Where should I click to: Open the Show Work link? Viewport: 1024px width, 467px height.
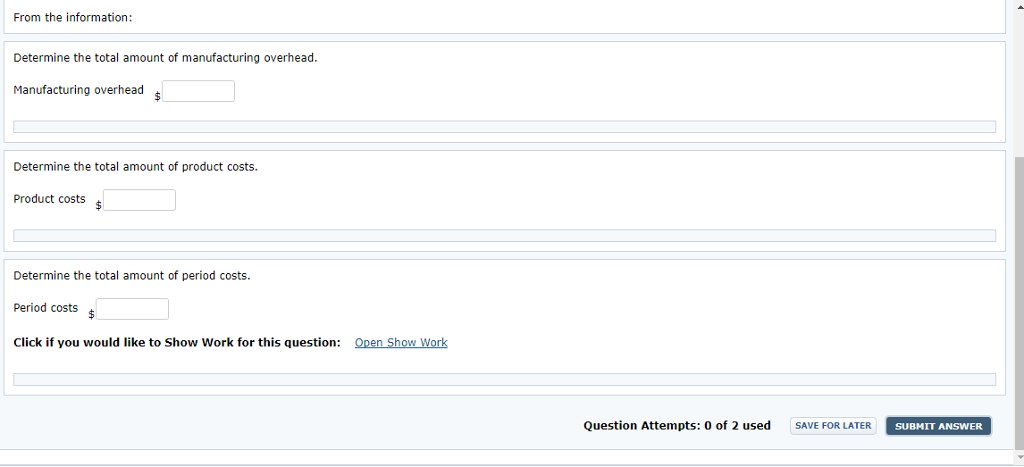pos(401,343)
